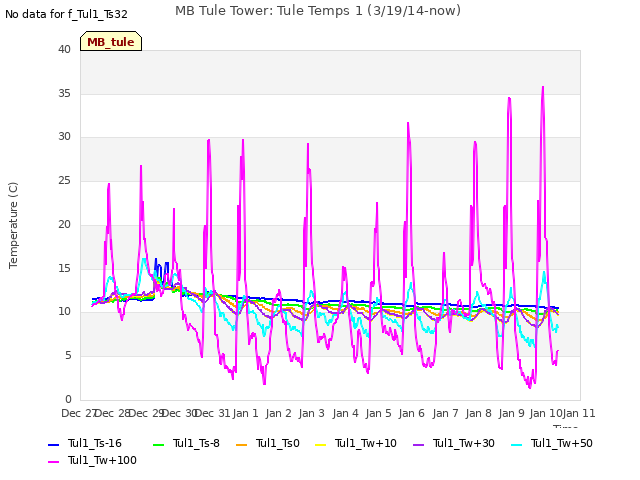Click the Jan 6 x-axis tick label
Image resolution: width=640 pixels, height=480 pixels.
412,413
